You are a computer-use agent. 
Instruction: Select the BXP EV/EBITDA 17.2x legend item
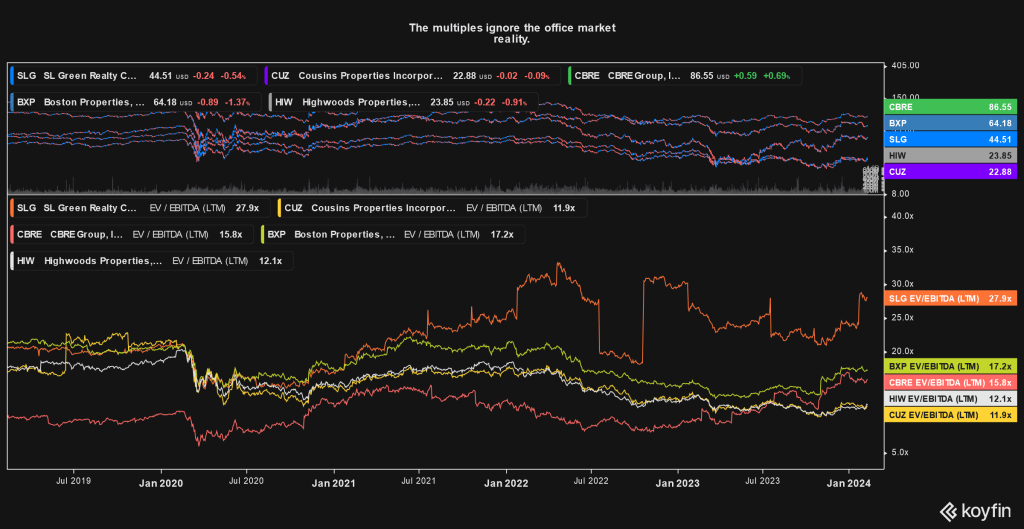click(390, 234)
